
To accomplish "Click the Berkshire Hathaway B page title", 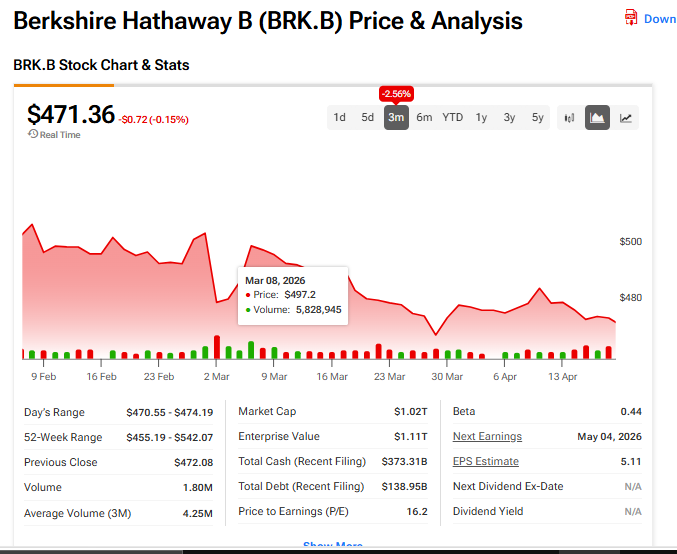I will 268,21.
